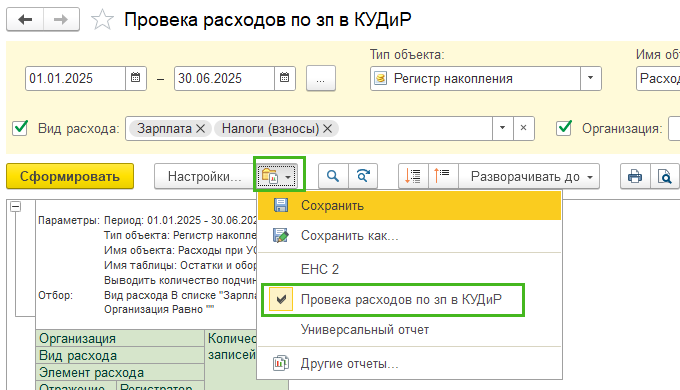Select Сохранить как... in menu
This screenshot has height=390, width=680.
coord(409,236)
